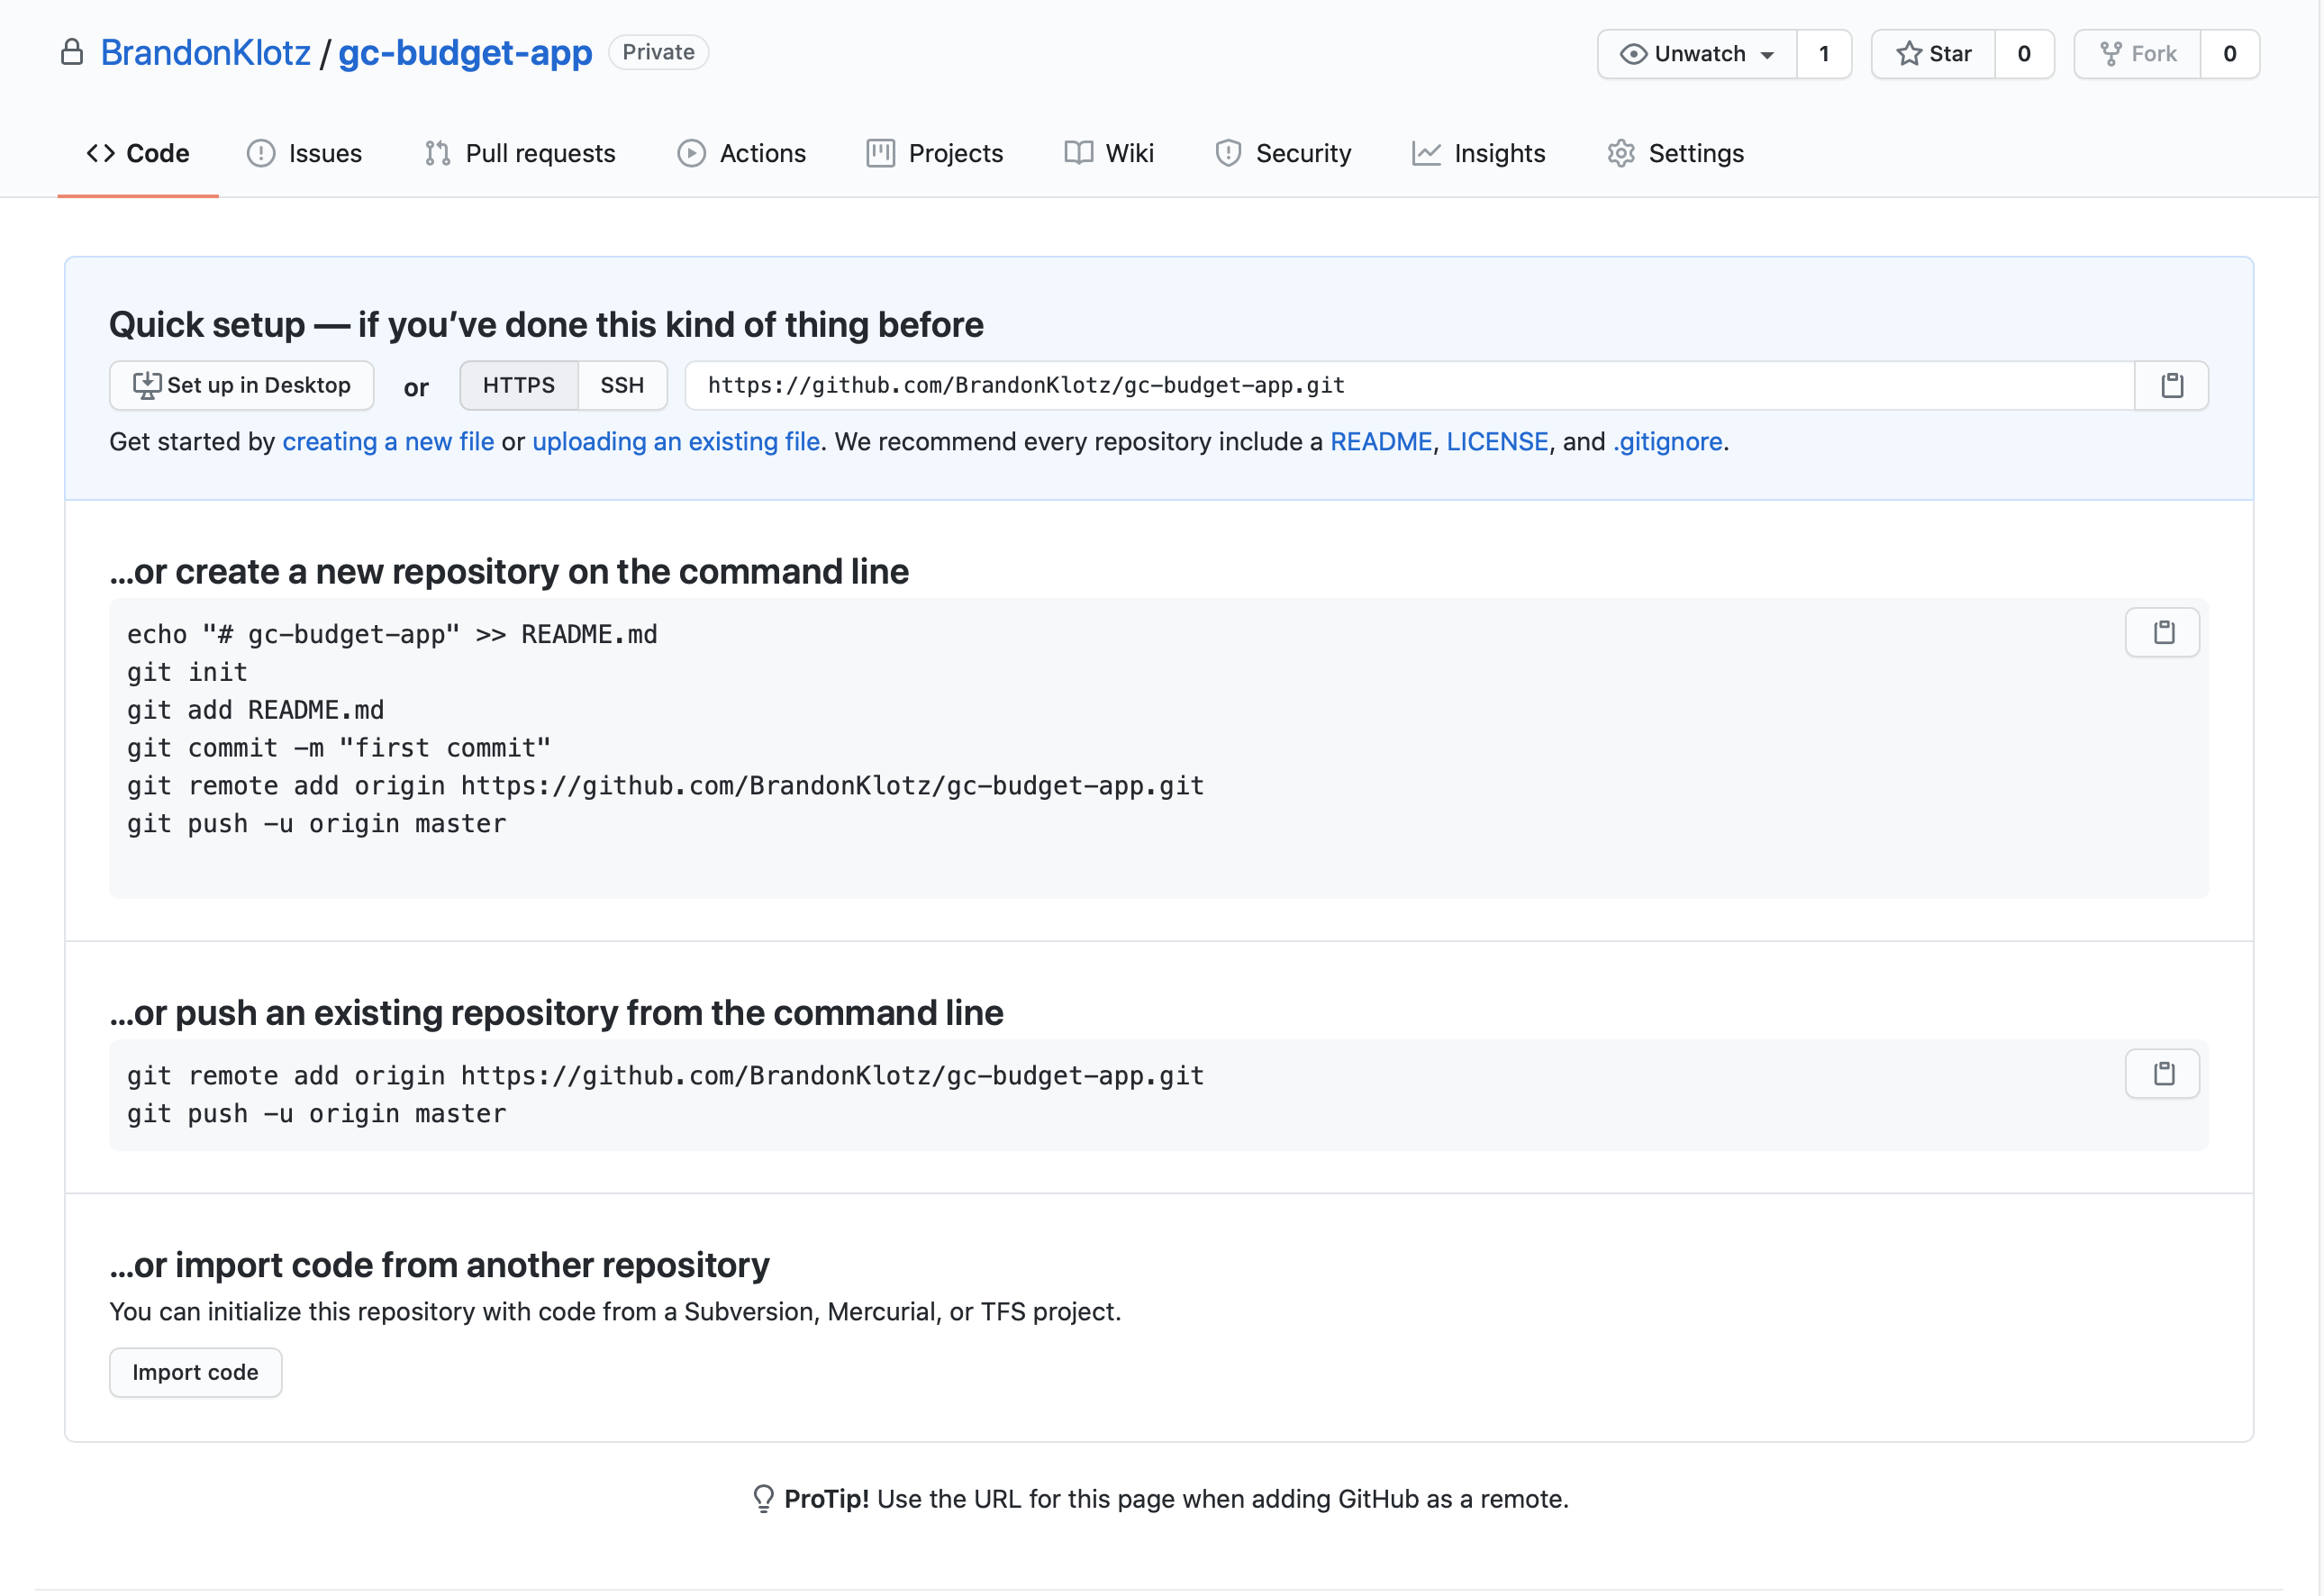Viewport: 2324px width, 1596px height.
Task: Click Set up in Desktop
Action: coord(241,385)
